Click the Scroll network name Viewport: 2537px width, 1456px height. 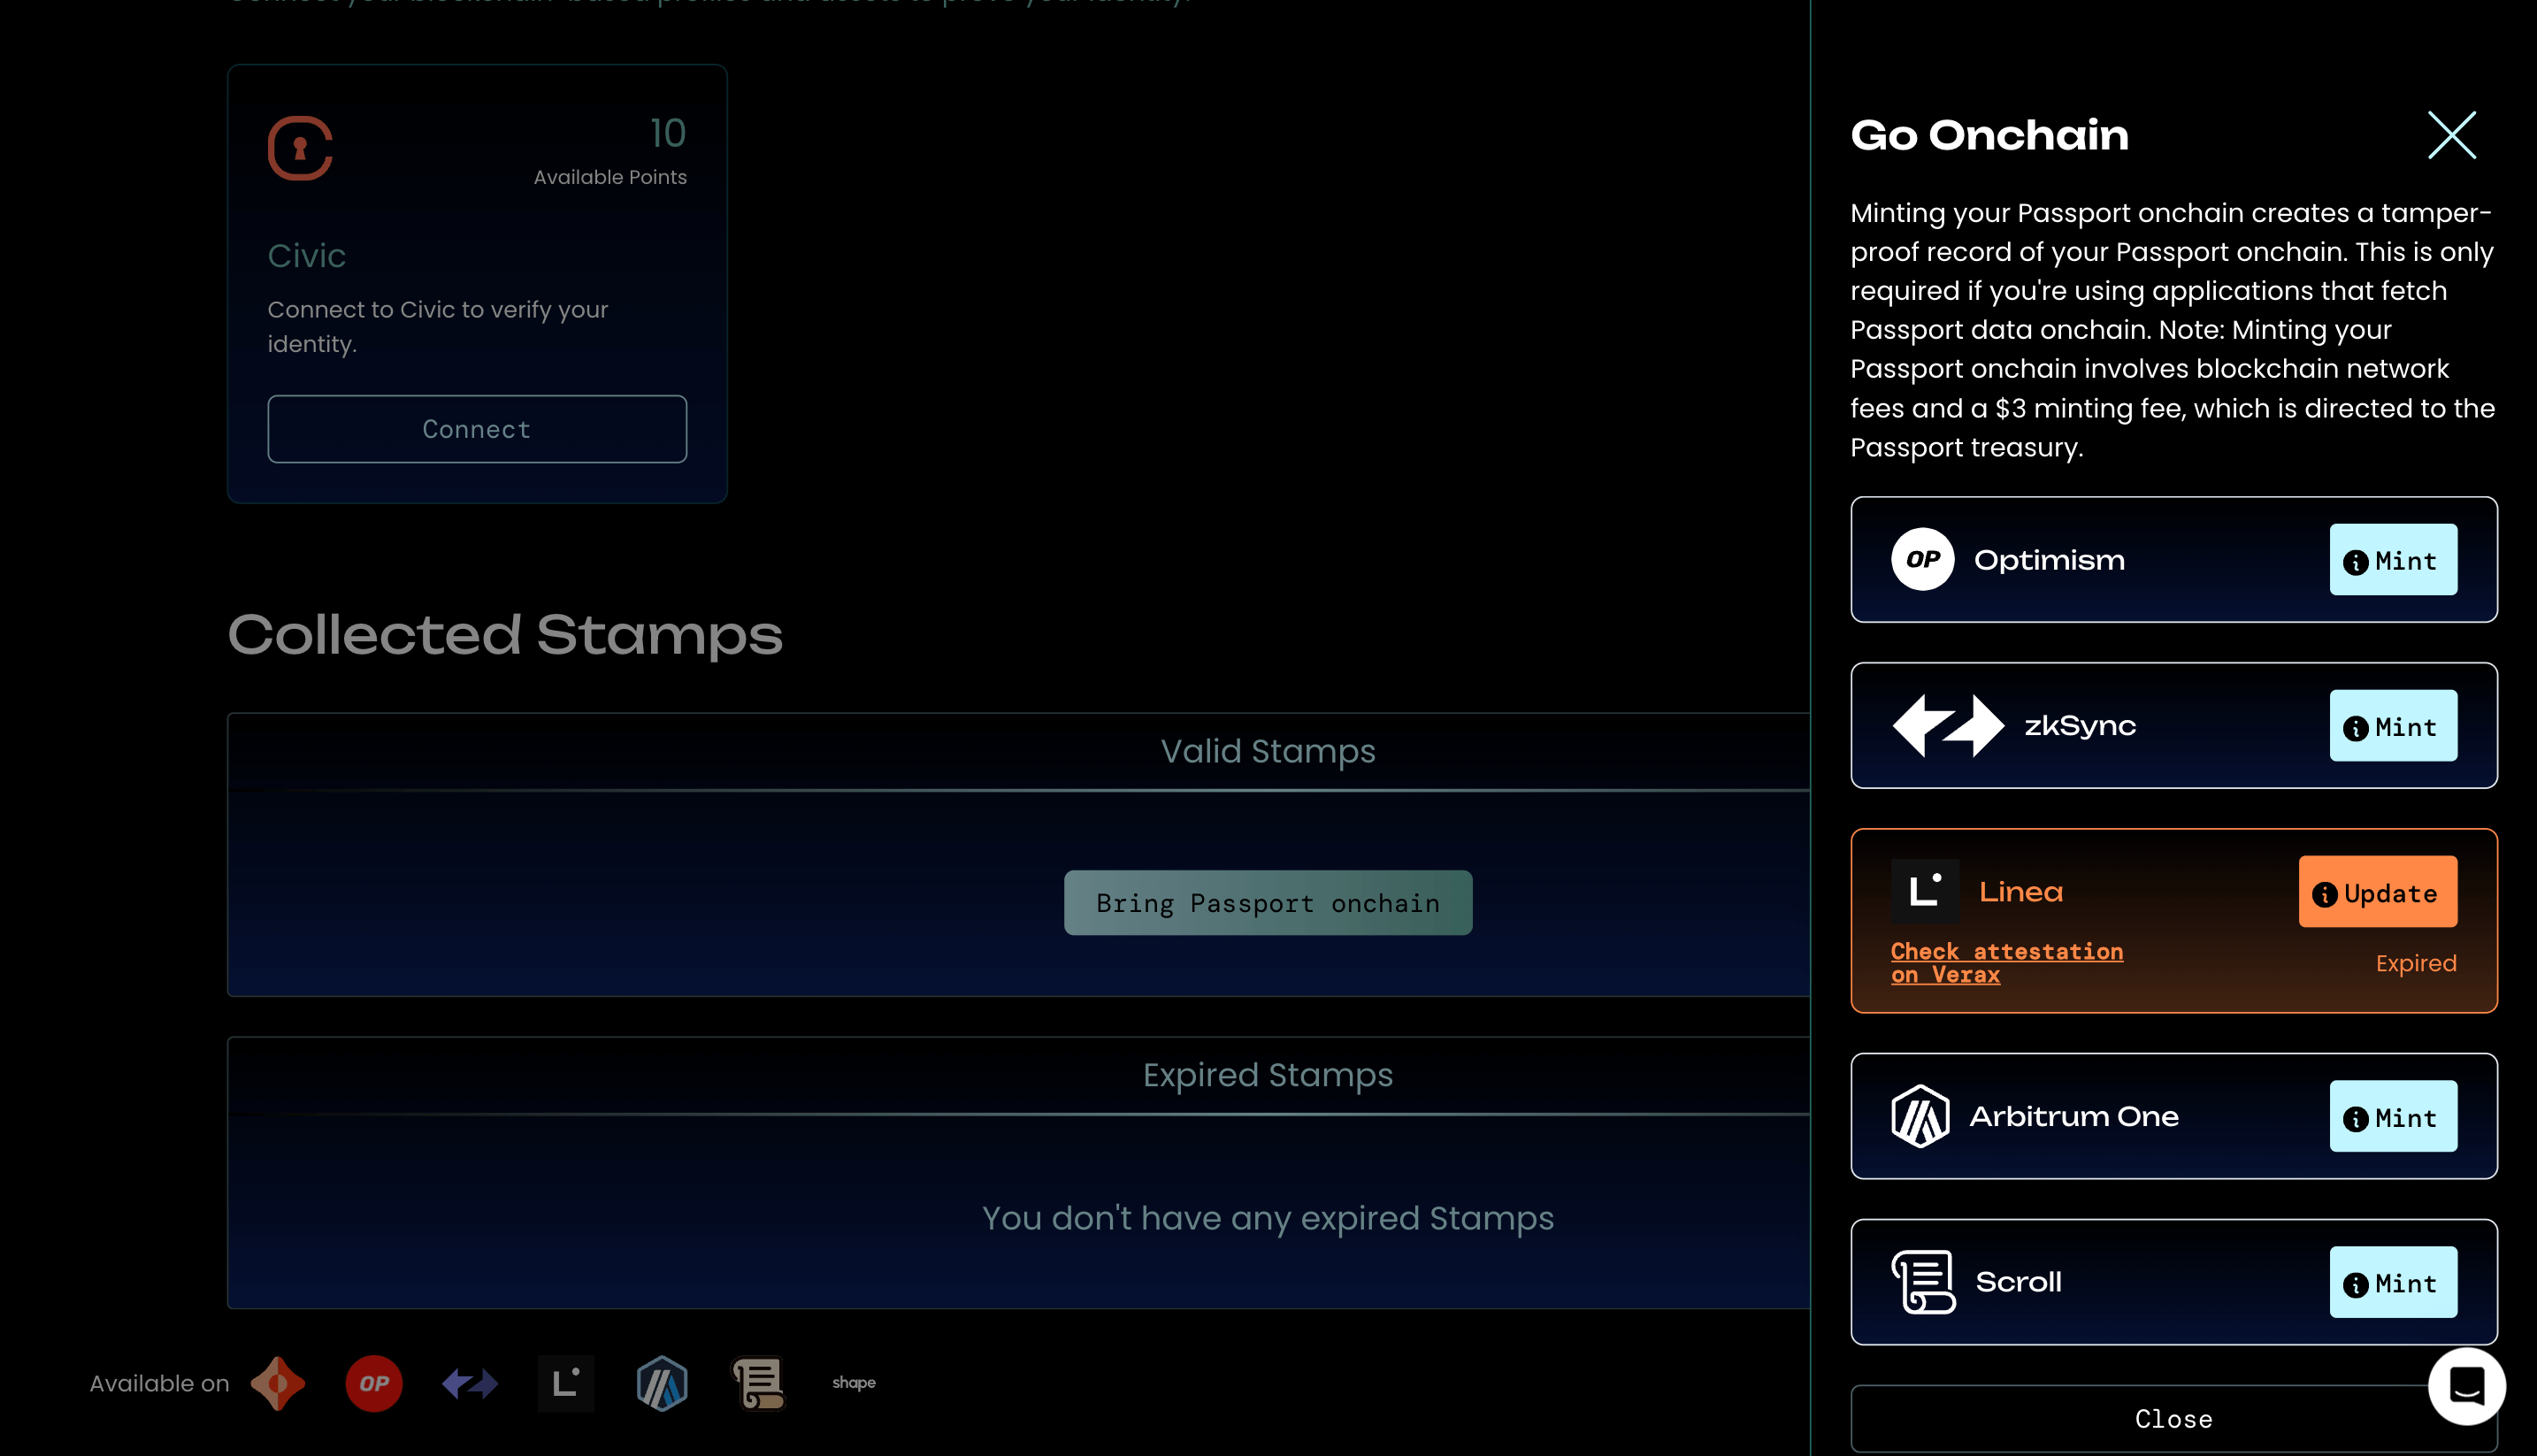click(2018, 1282)
